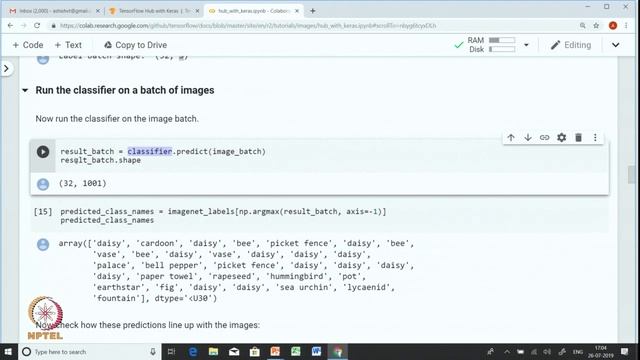
Task: Copy link to cell icon
Action: point(544,138)
